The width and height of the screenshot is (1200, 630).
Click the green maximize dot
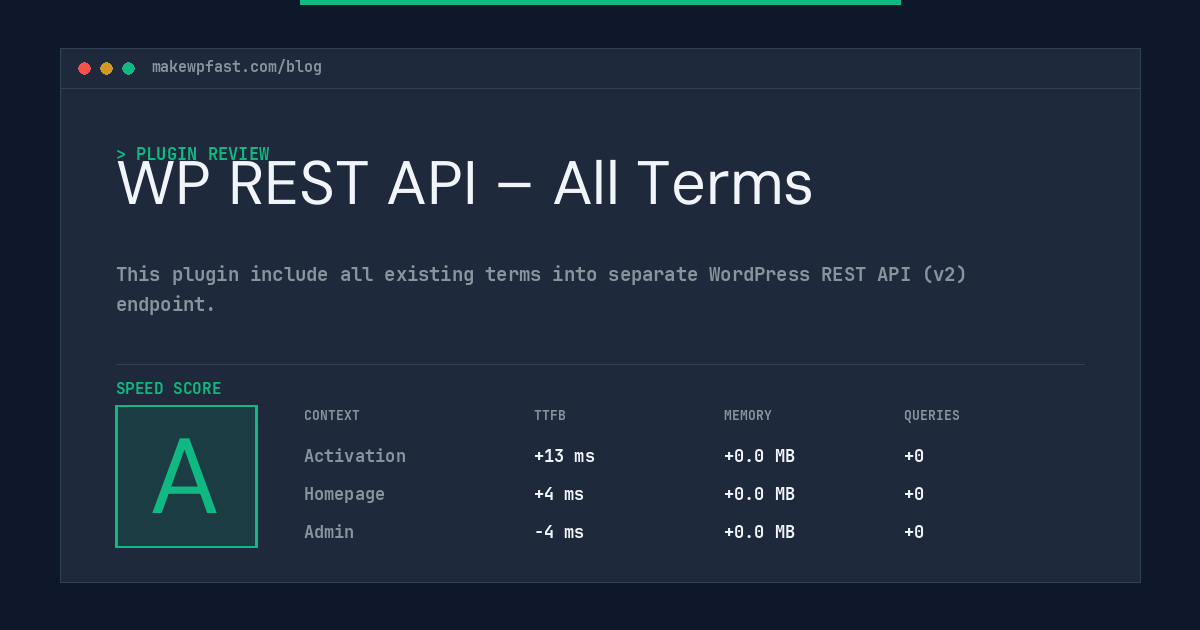click(128, 68)
